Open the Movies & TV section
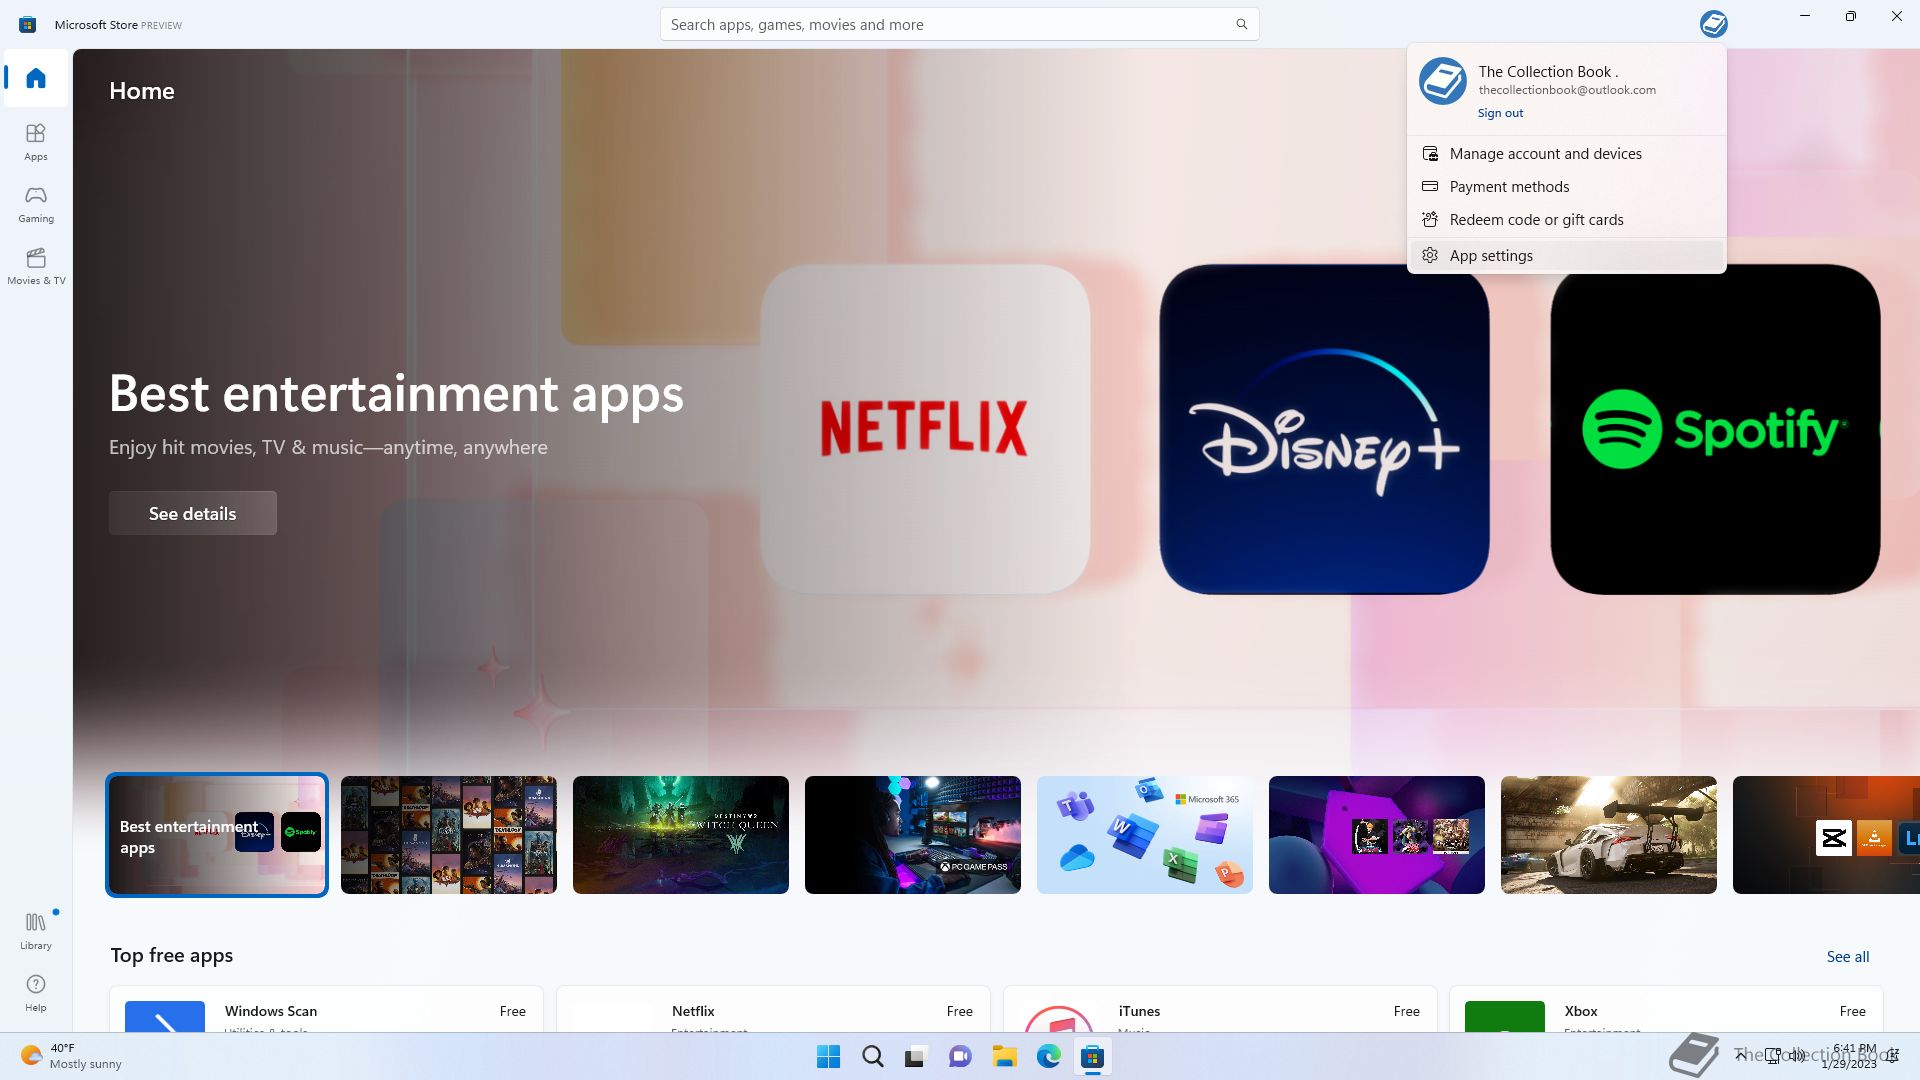This screenshot has height=1080, width=1920. (36, 266)
